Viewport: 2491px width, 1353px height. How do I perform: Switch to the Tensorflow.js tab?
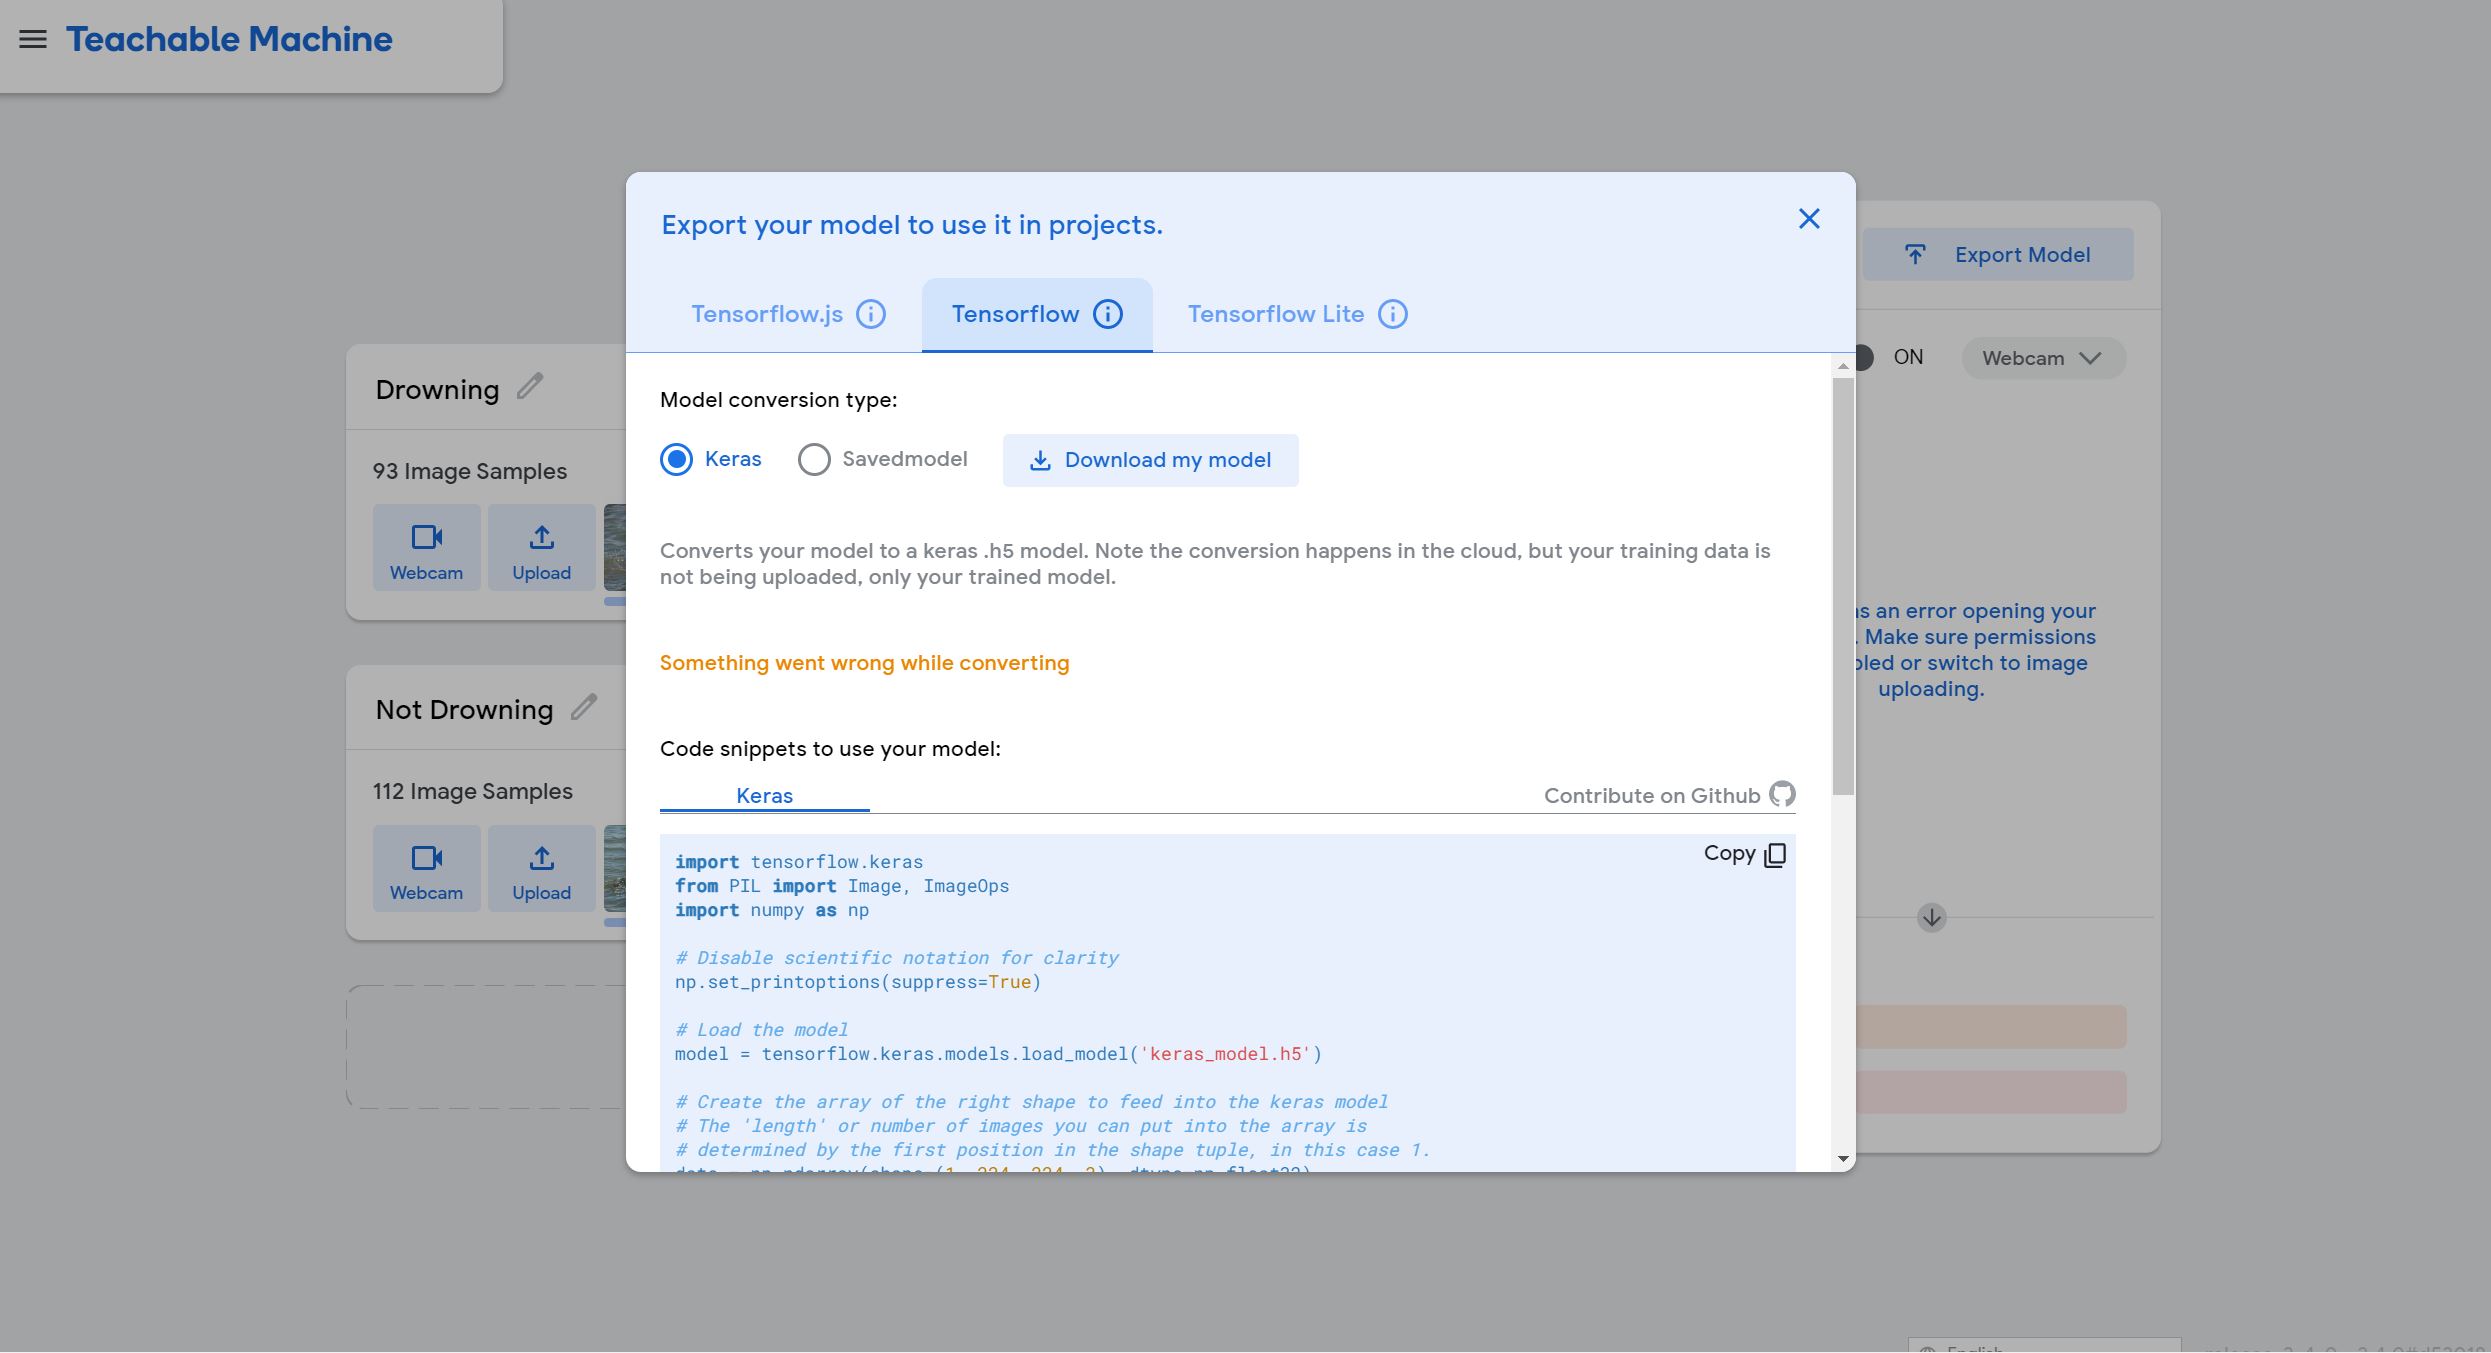pos(766,313)
